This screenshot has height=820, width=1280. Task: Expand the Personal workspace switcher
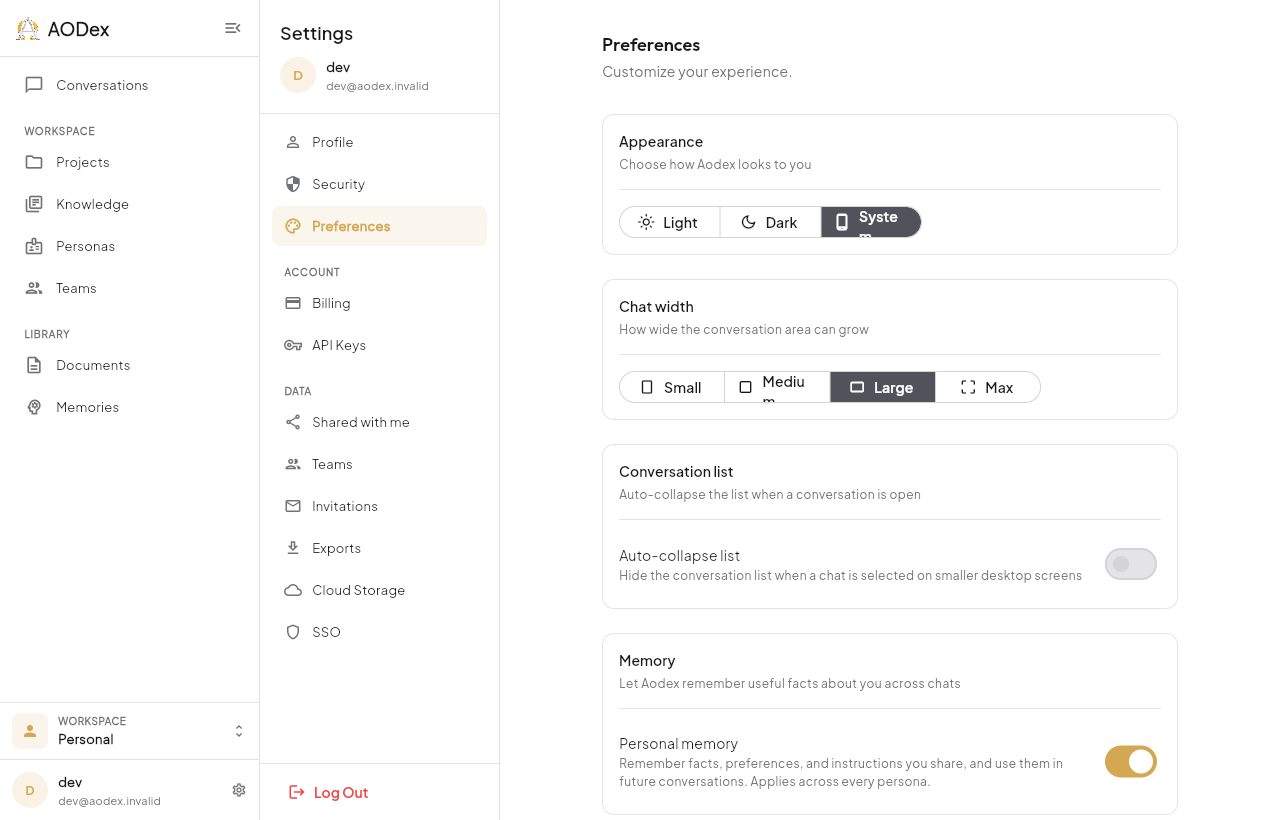(130, 731)
